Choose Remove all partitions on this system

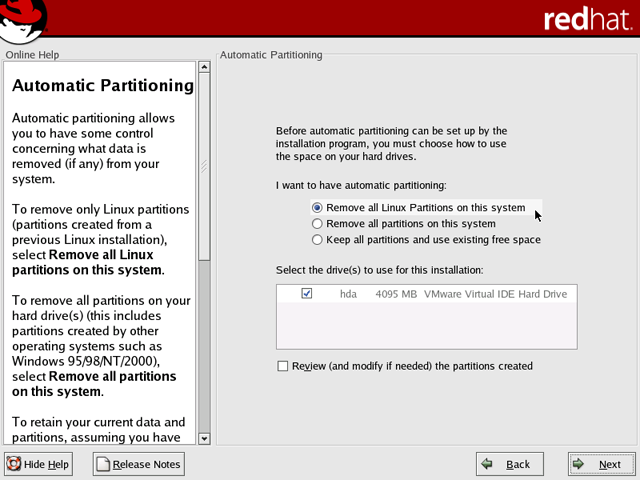point(318,224)
